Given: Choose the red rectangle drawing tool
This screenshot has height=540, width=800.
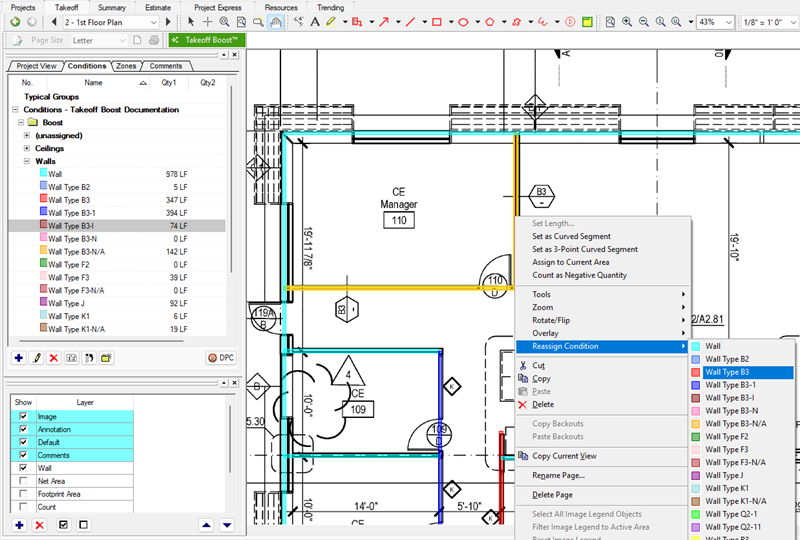Looking at the screenshot, I should pyautogui.click(x=437, y=22).
